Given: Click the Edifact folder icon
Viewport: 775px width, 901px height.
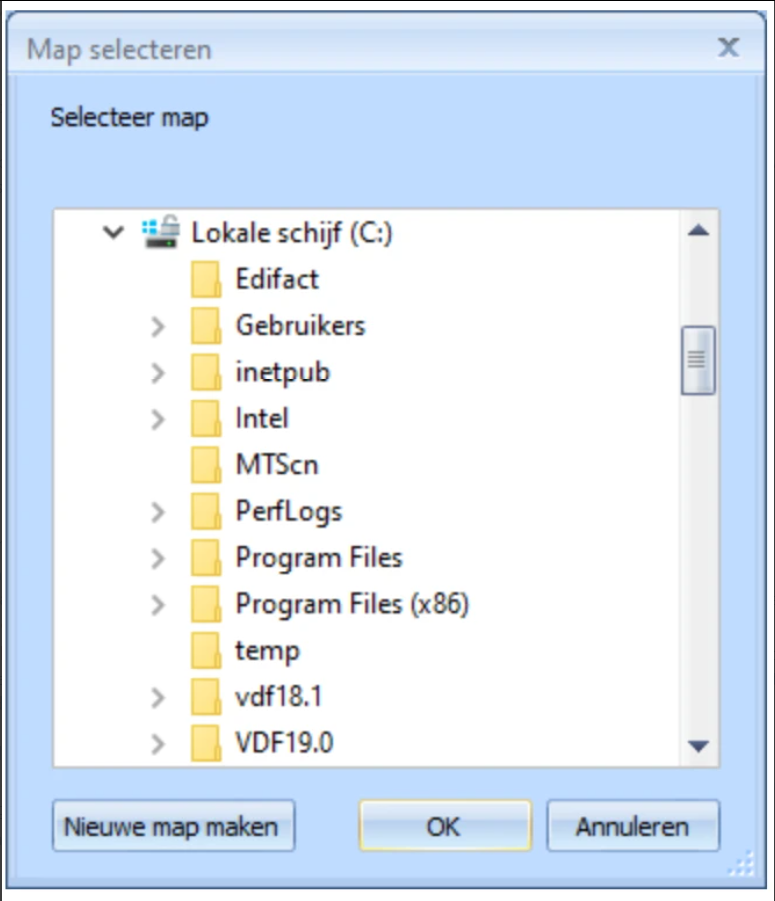Looking at the screenshot, I should tap(206, 279).
